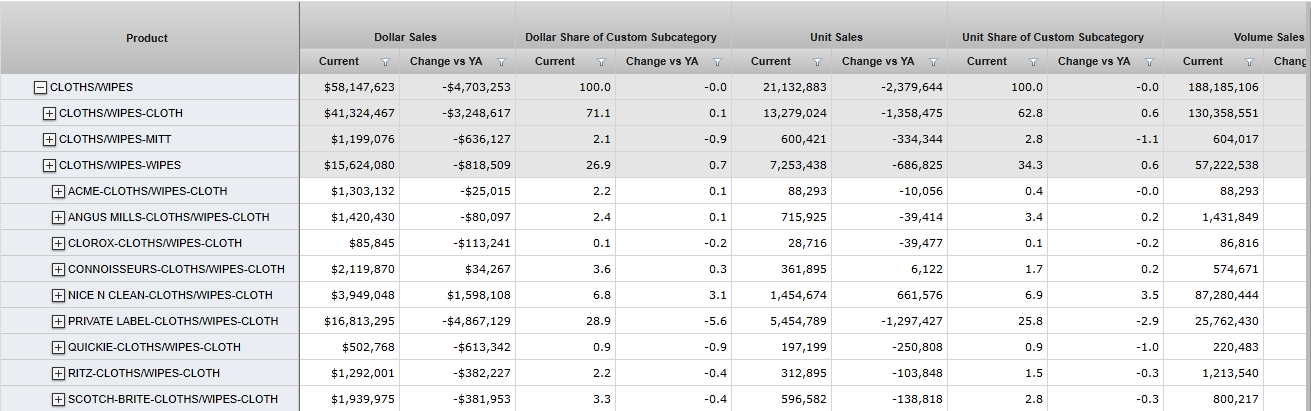The image size is (1311, 411).
Task: Expand the NICE N CLEAN cloth row
Action: point(58,295)
